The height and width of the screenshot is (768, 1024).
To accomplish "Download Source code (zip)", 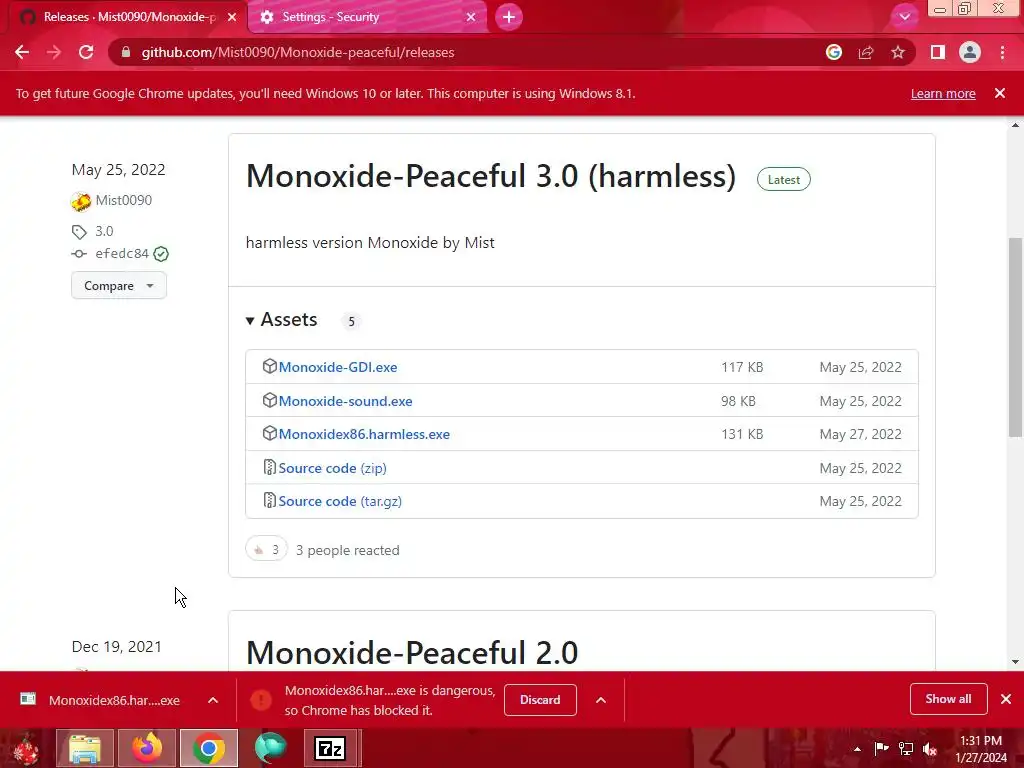I will [332, 468].
